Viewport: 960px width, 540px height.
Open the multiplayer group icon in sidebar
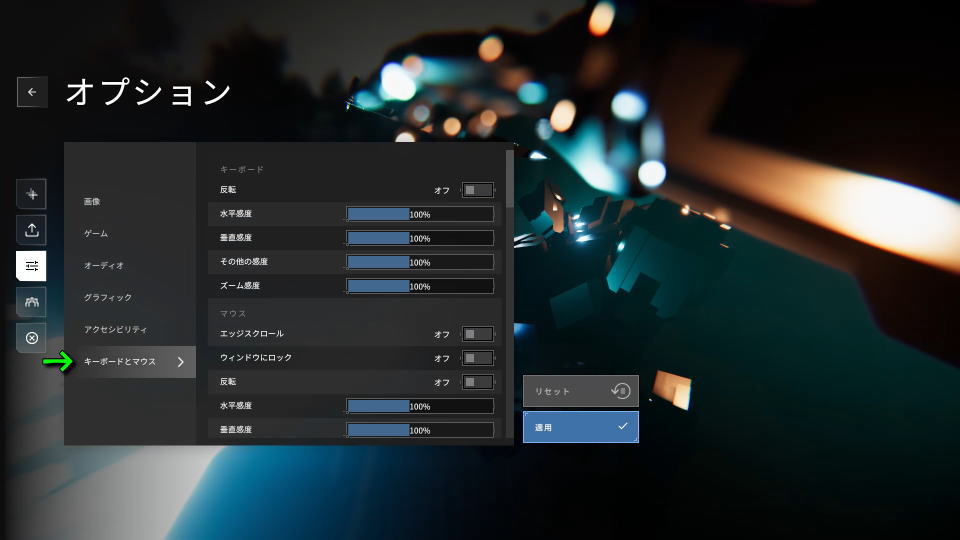pos(32,302)
